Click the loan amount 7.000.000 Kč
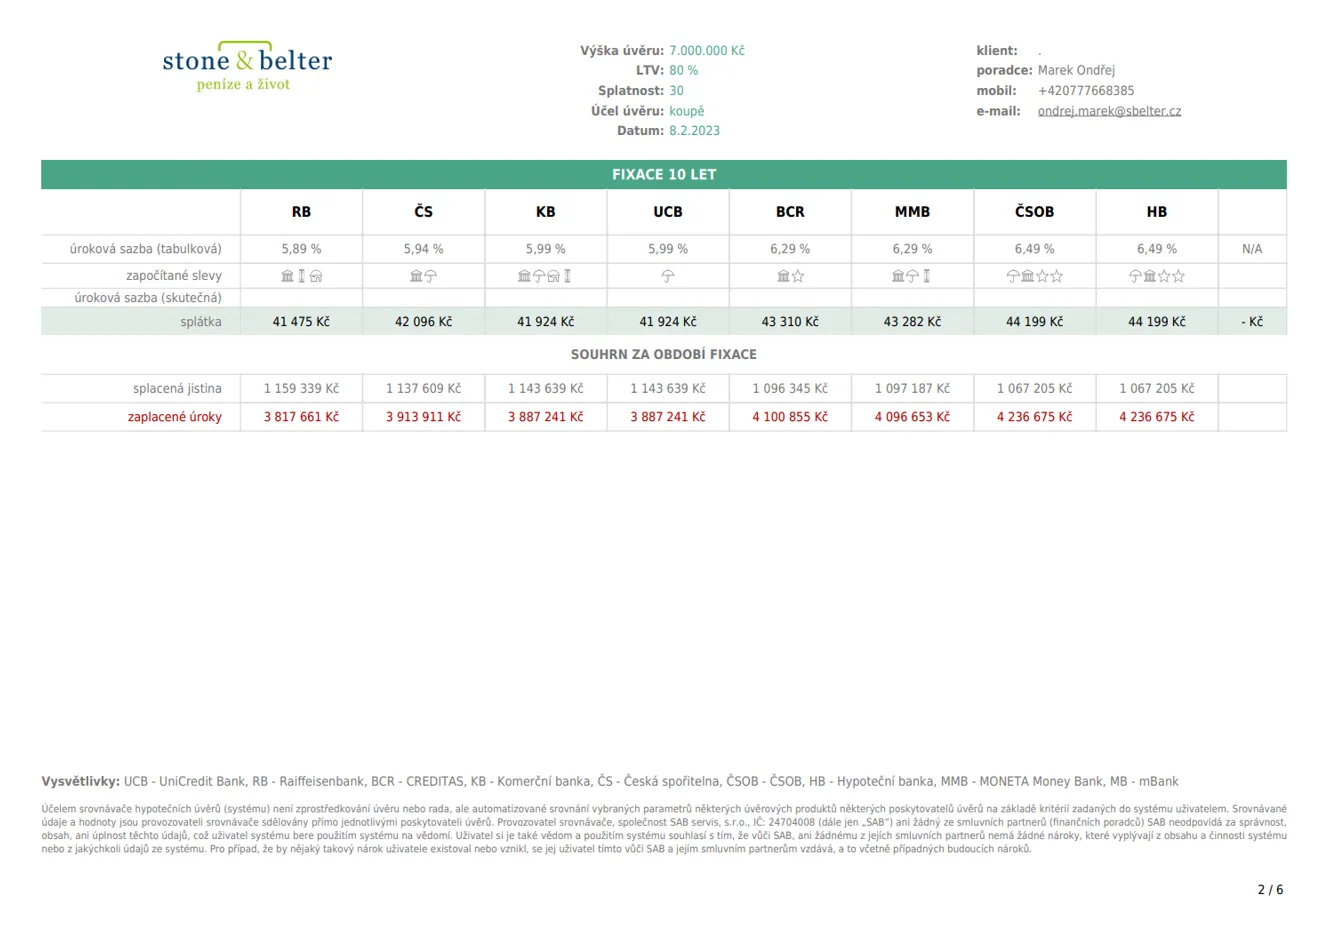The height and width of the screenshot is (936, 1327). point(706,51)
